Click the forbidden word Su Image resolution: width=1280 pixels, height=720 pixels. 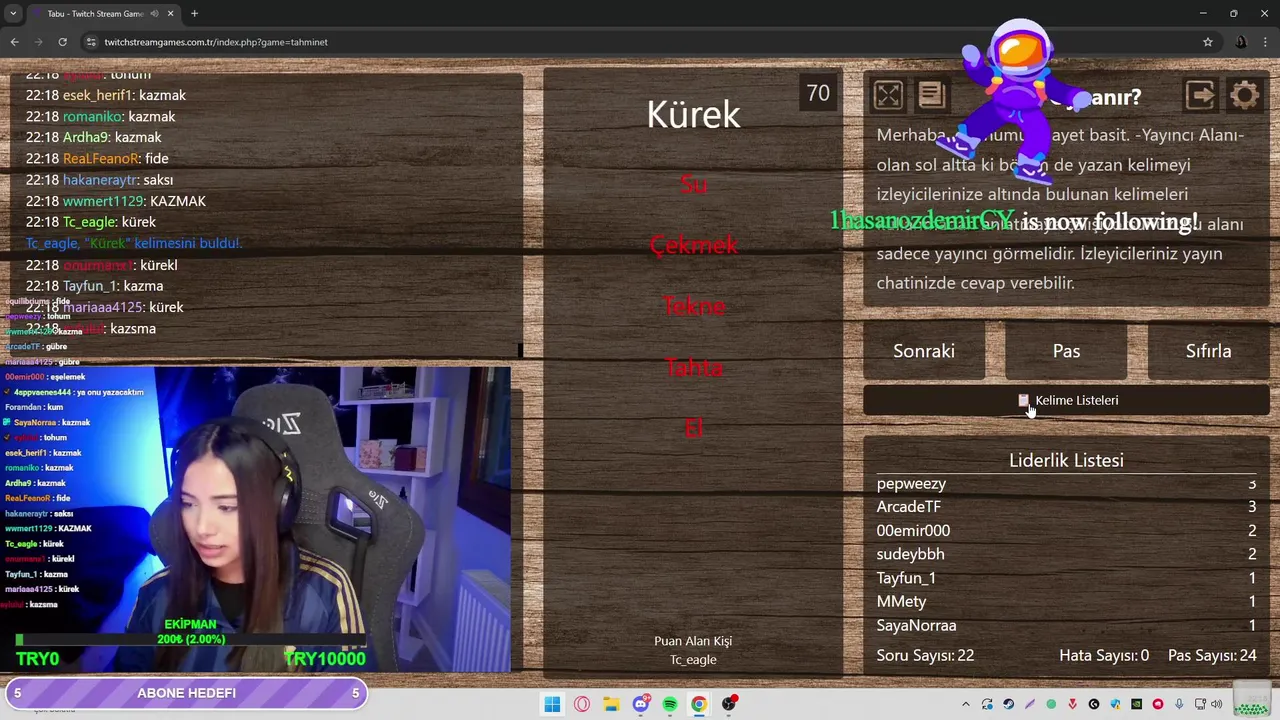[x=693, y=184]
